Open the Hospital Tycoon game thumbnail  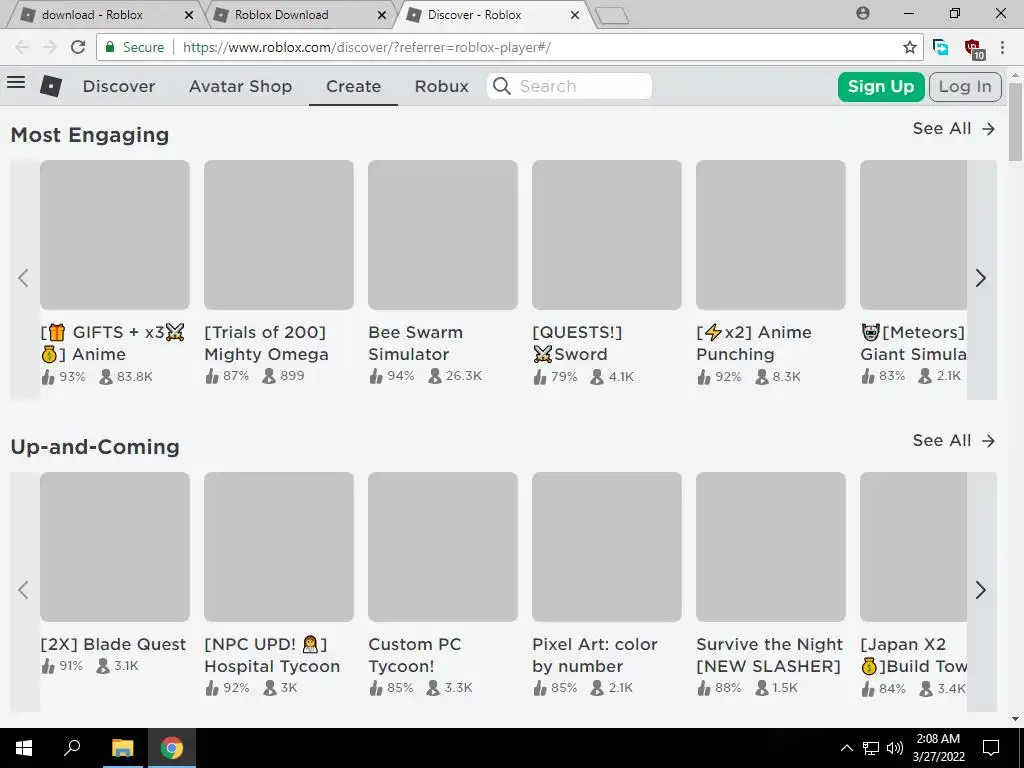pos(279,547)
